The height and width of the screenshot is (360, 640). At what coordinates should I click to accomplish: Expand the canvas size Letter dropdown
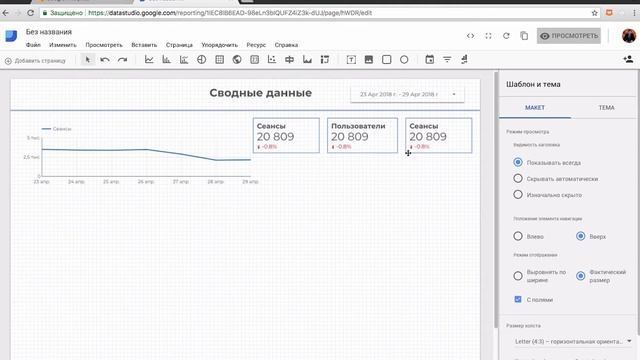click(x=572, y=341)
